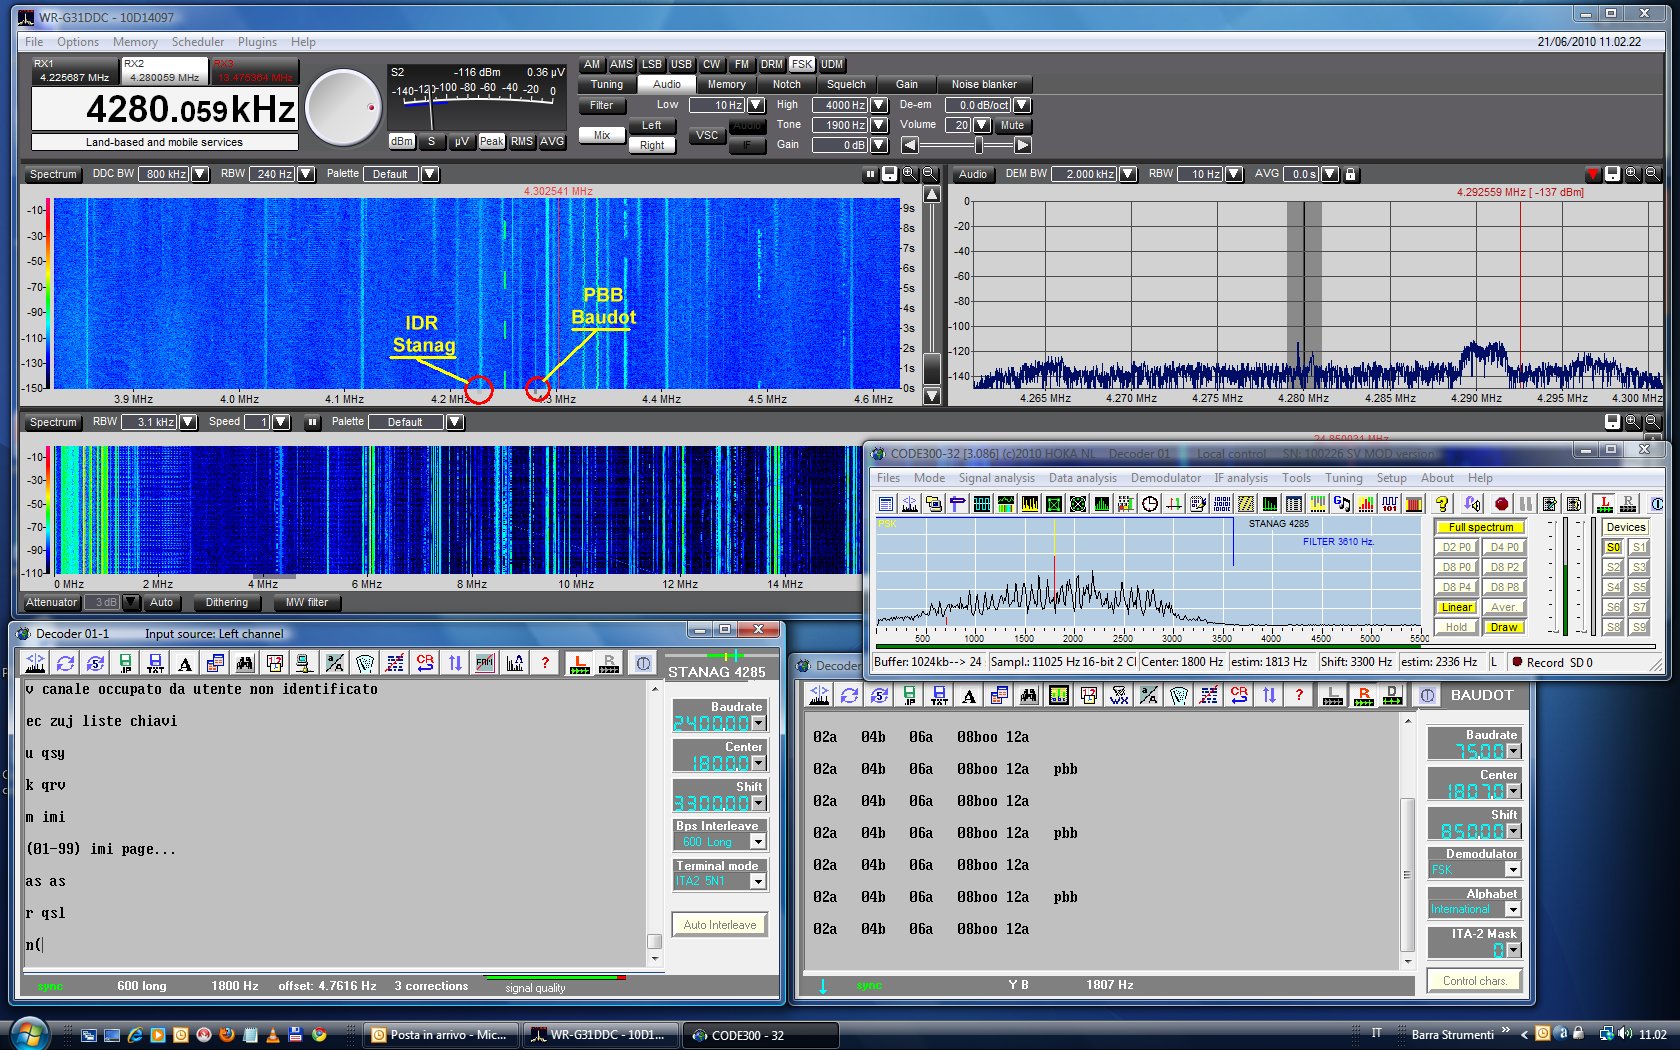Image resolution: width=1680 pixels, height=1050 pixels.
Task: Click the CR carriage return icon in Decoder 01-1
Action: (425, 662)
